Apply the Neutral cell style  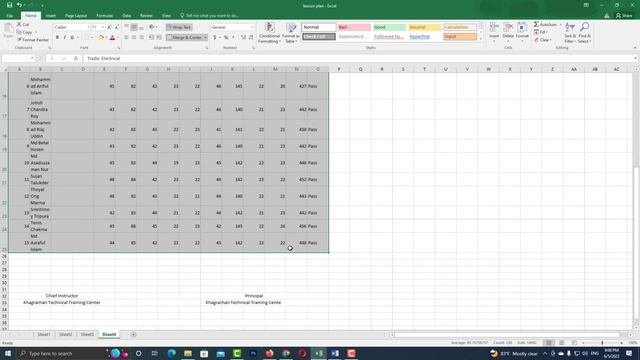click(424, 27)
